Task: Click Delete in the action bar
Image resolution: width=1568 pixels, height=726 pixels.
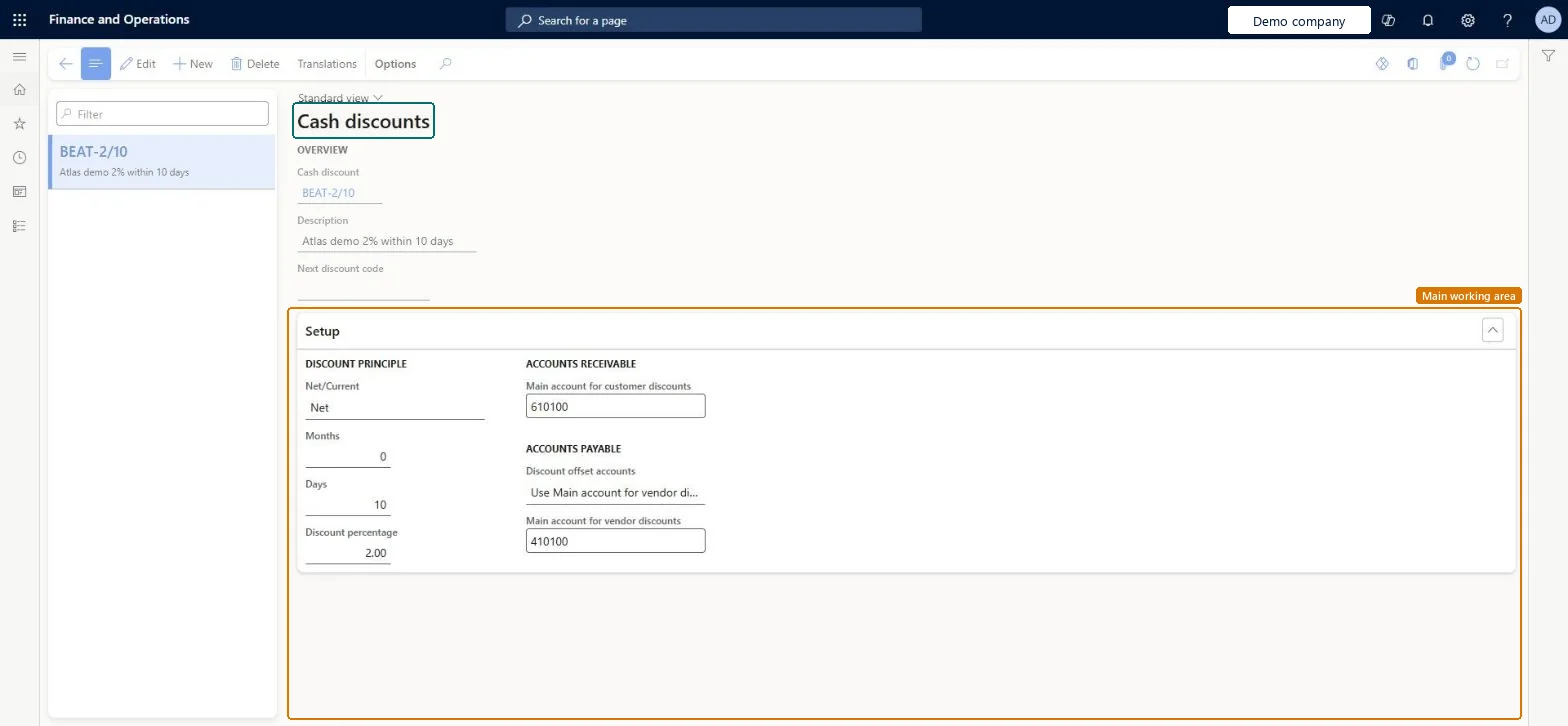Action: tap(255, 64)
